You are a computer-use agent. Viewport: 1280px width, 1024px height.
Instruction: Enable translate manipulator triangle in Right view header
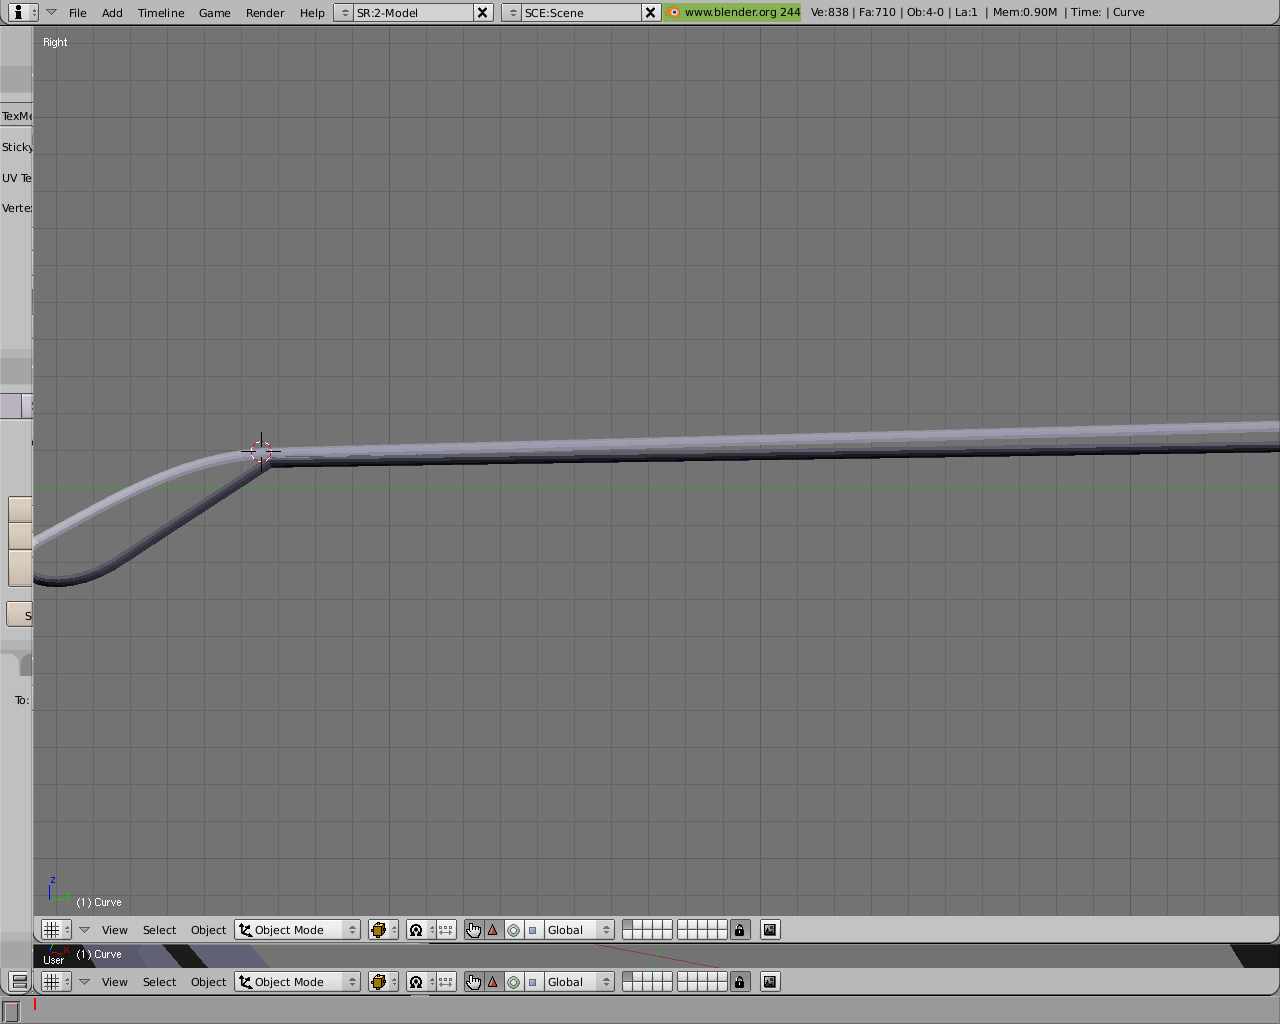pos(493,930)
